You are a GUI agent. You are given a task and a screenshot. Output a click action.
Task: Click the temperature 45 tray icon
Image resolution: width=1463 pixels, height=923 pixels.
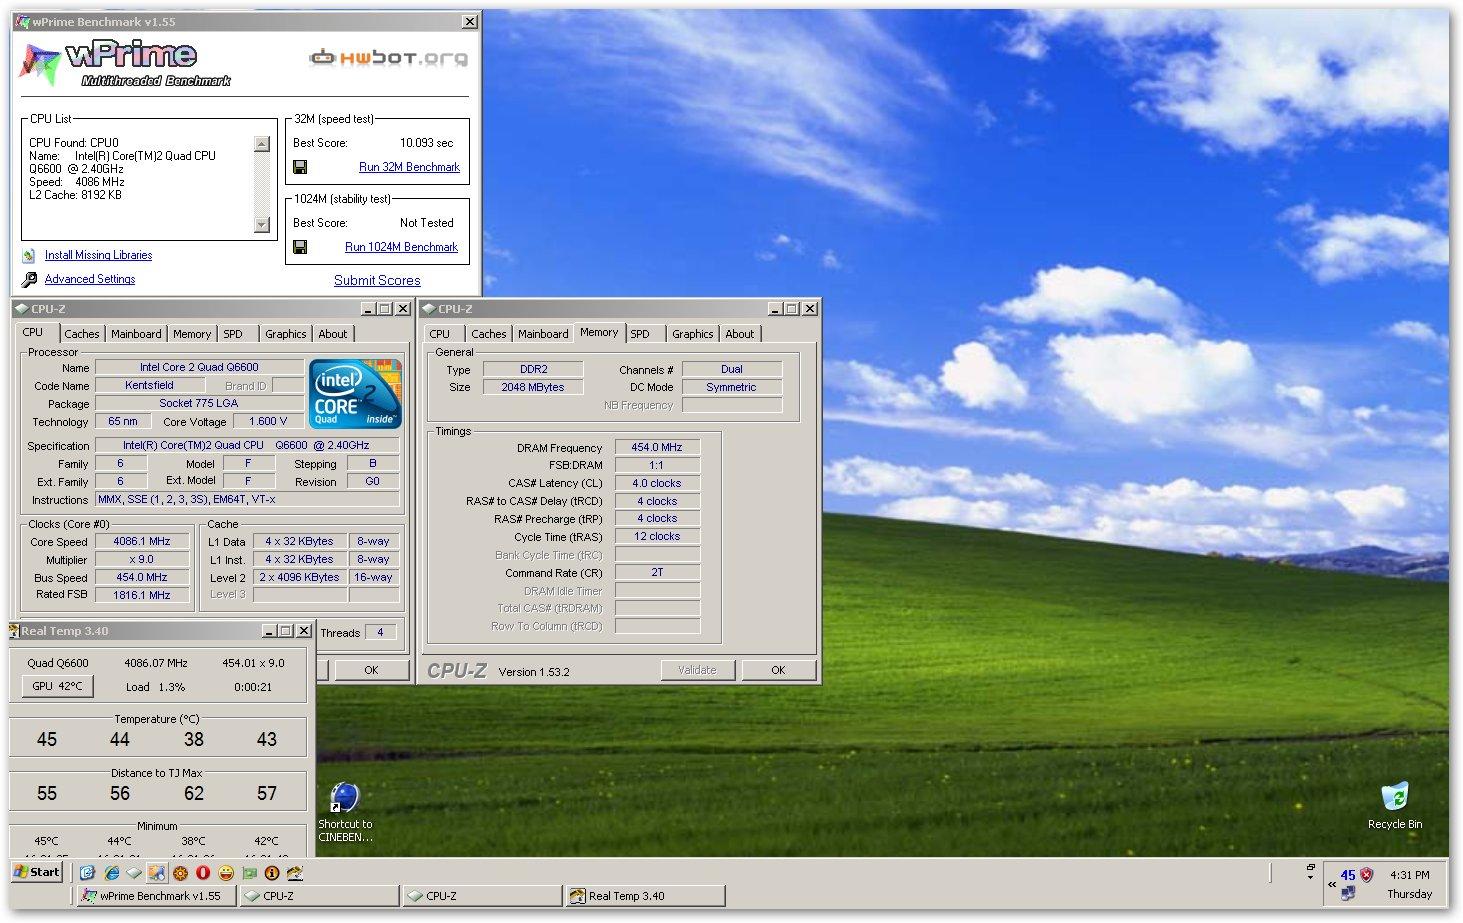pos(1348,875)
